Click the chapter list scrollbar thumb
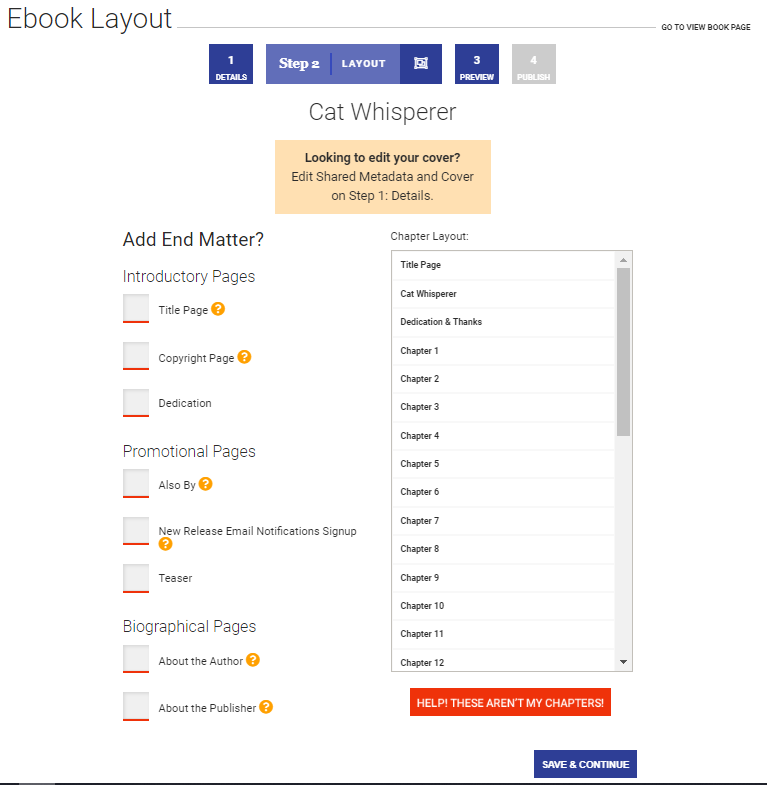This screenshot has width=767, height=785. [623, 350]
